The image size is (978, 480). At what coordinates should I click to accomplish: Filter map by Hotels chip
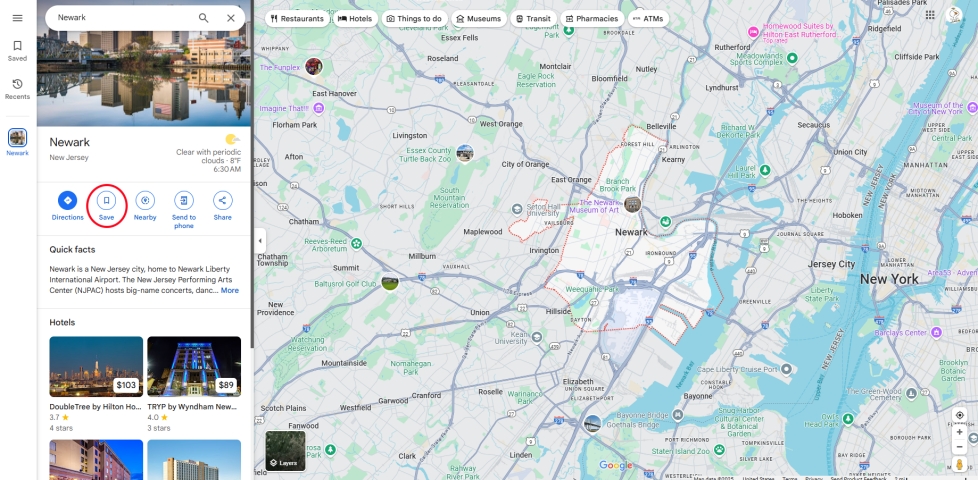coord(355,19)
